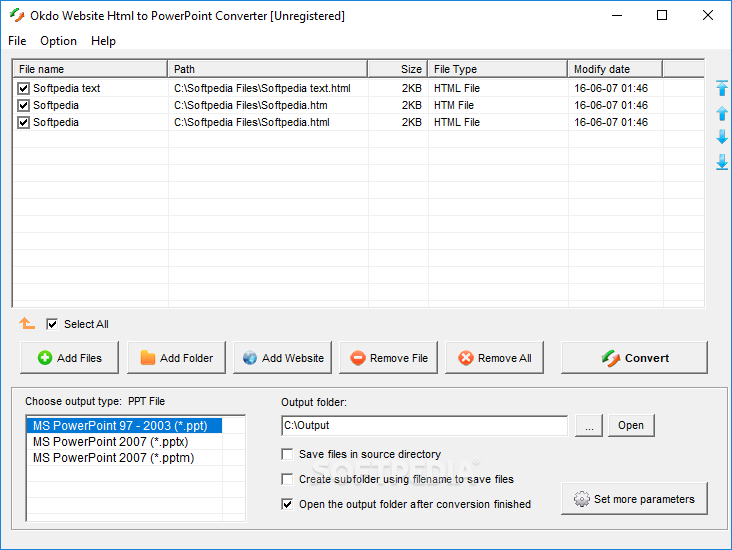This screenshot has height=550, width=732.
Task: Click the HTM File type cell
Action: (454, 106)
